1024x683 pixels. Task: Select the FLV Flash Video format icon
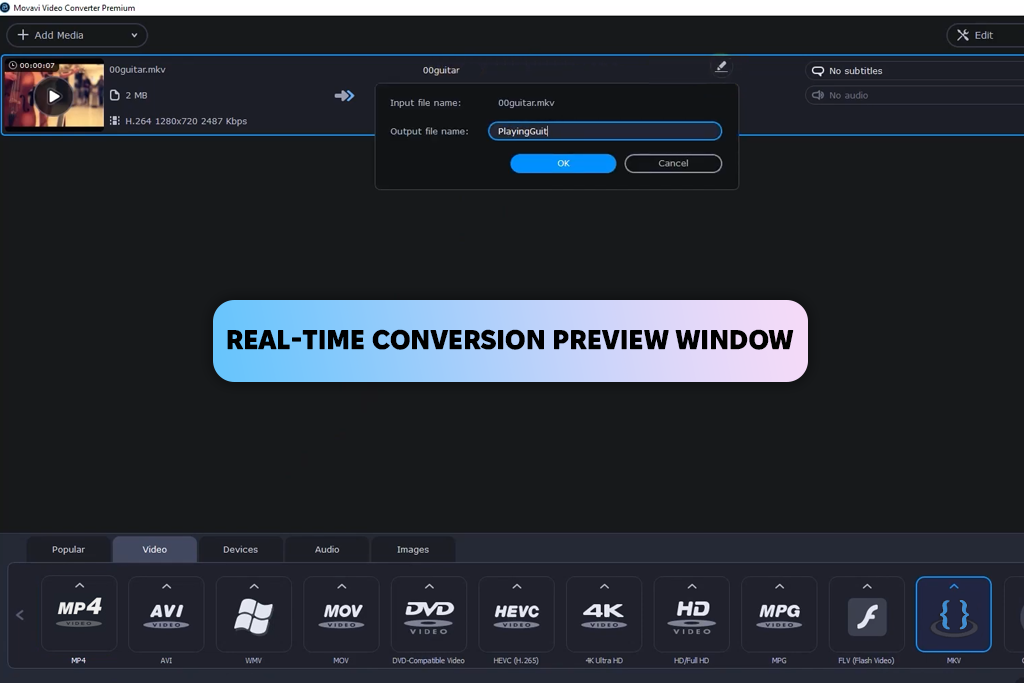867,613
